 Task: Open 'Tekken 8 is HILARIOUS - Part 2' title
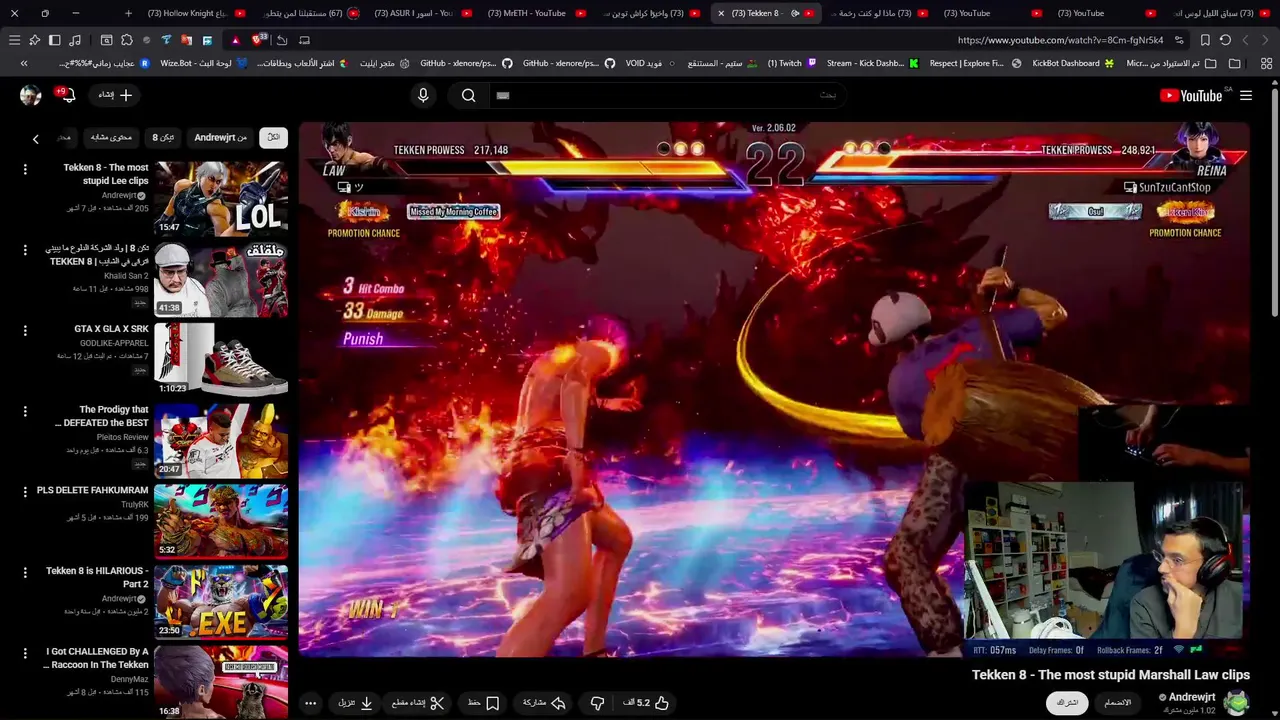[x=97, y=577]
